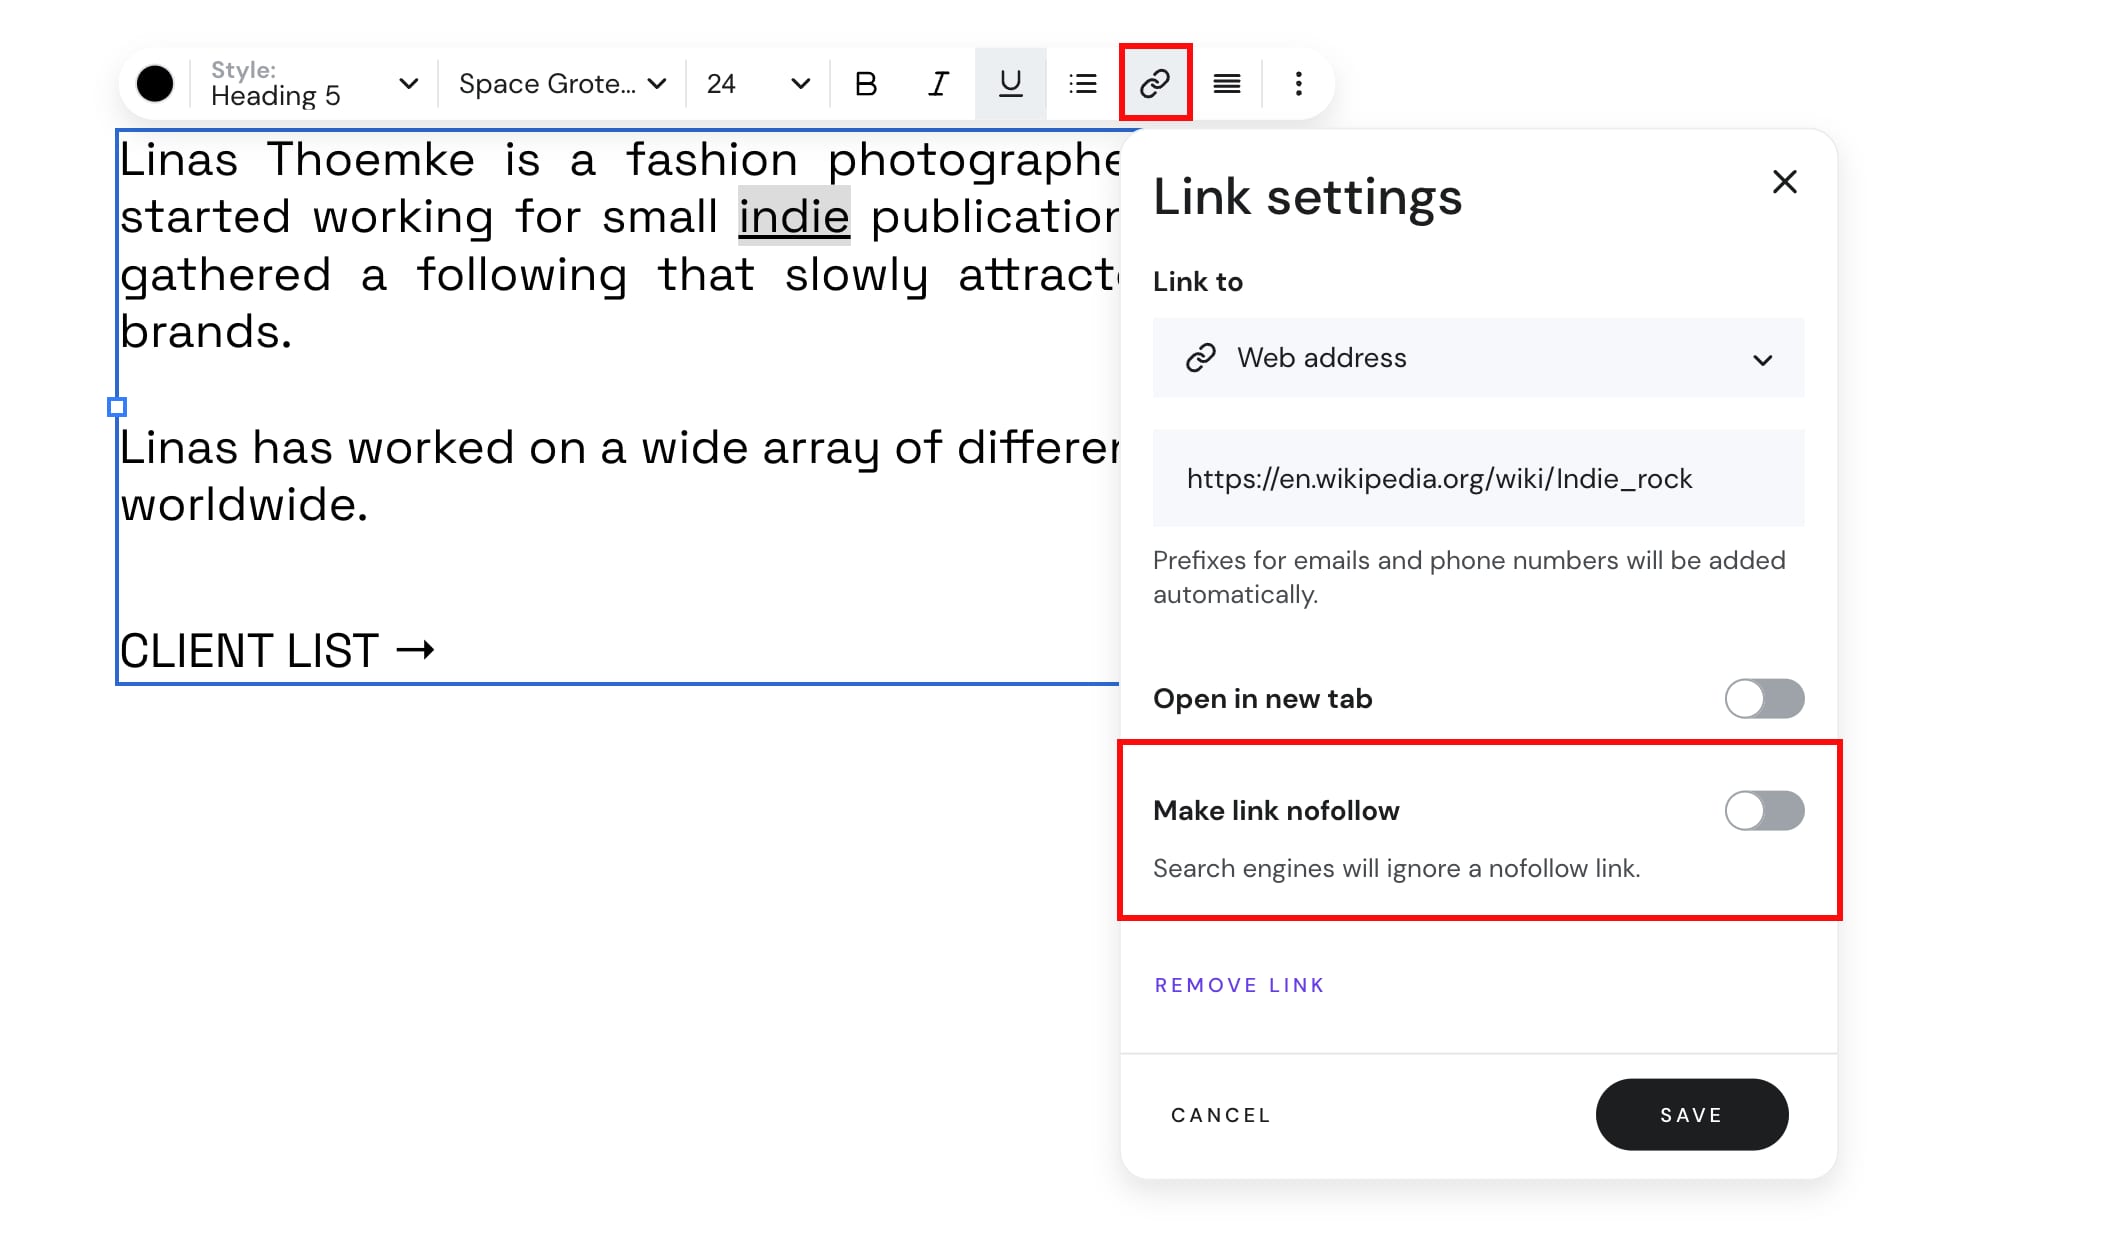The image size is (2112, 1246).
Task: Toggle underline formatting
Action: pyautogui.click(x=1010, y=84)
